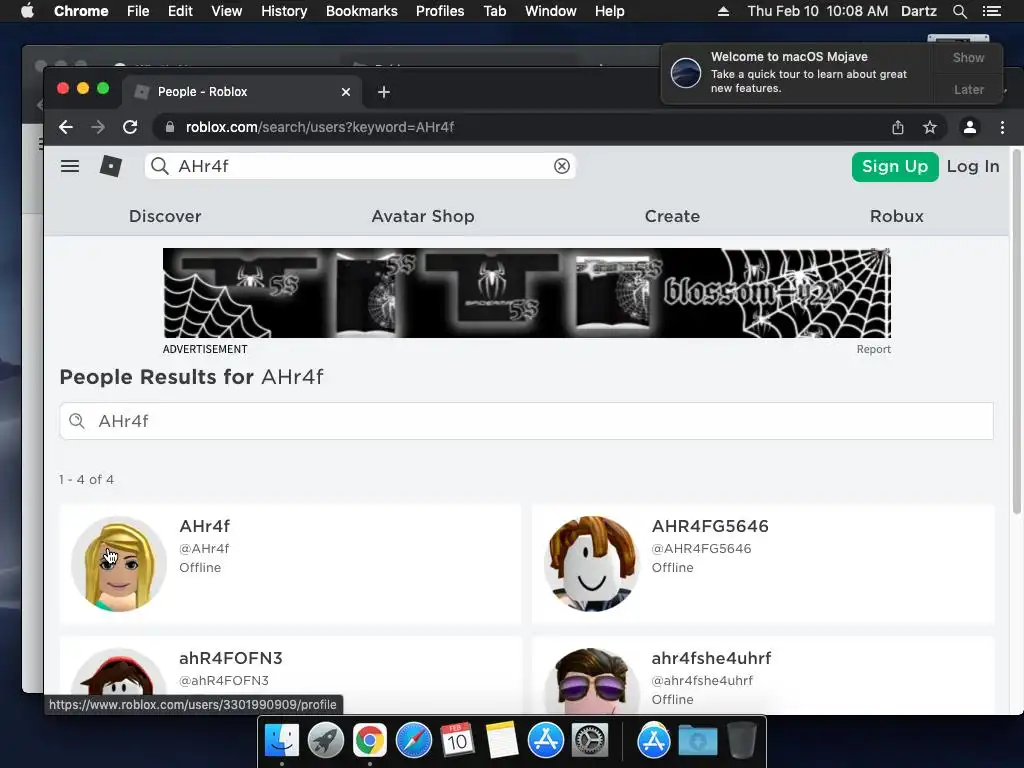Click the Log In link

tap(973, 167)
